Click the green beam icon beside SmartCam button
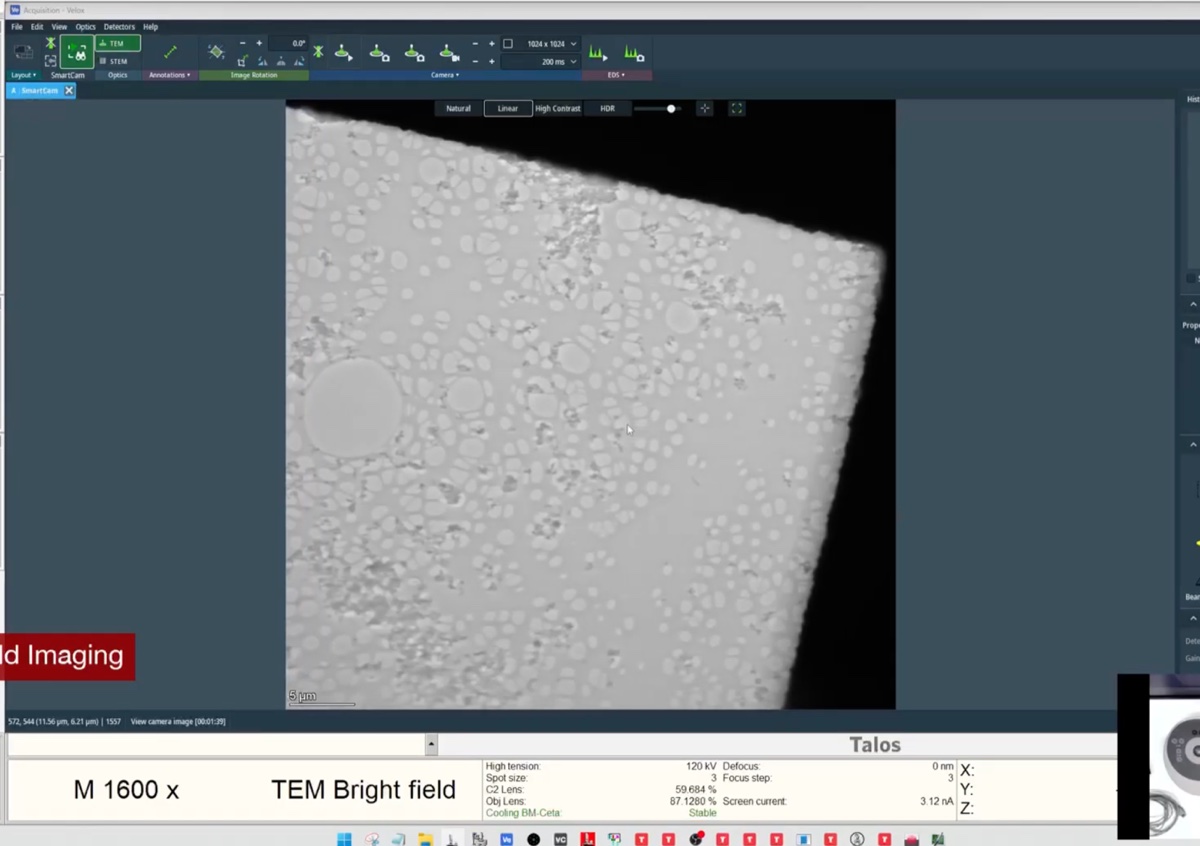The image size is (1200, 846). point(50,43)
